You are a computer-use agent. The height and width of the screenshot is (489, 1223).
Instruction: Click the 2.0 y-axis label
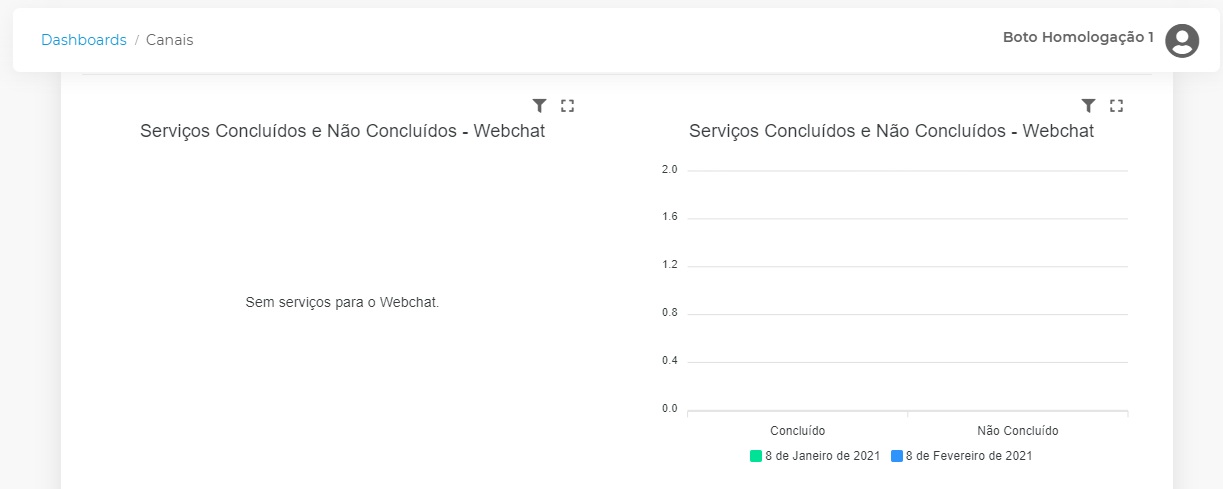click(x=669, y=170)
